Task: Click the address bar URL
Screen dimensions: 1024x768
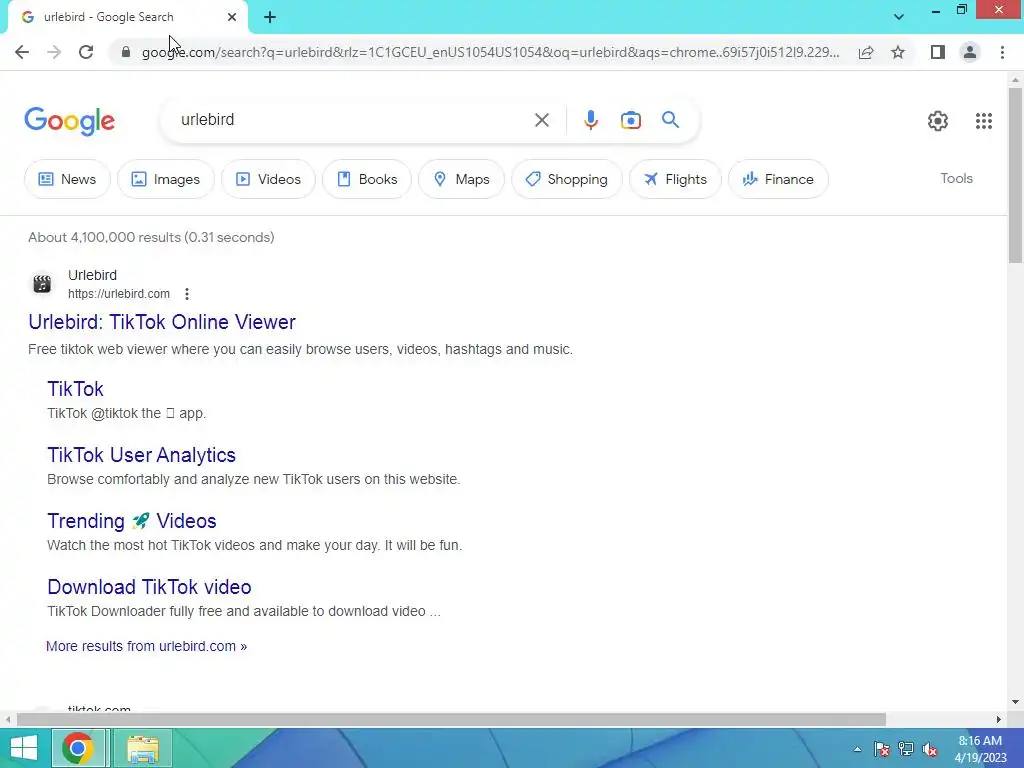Action: coord(490,52)
